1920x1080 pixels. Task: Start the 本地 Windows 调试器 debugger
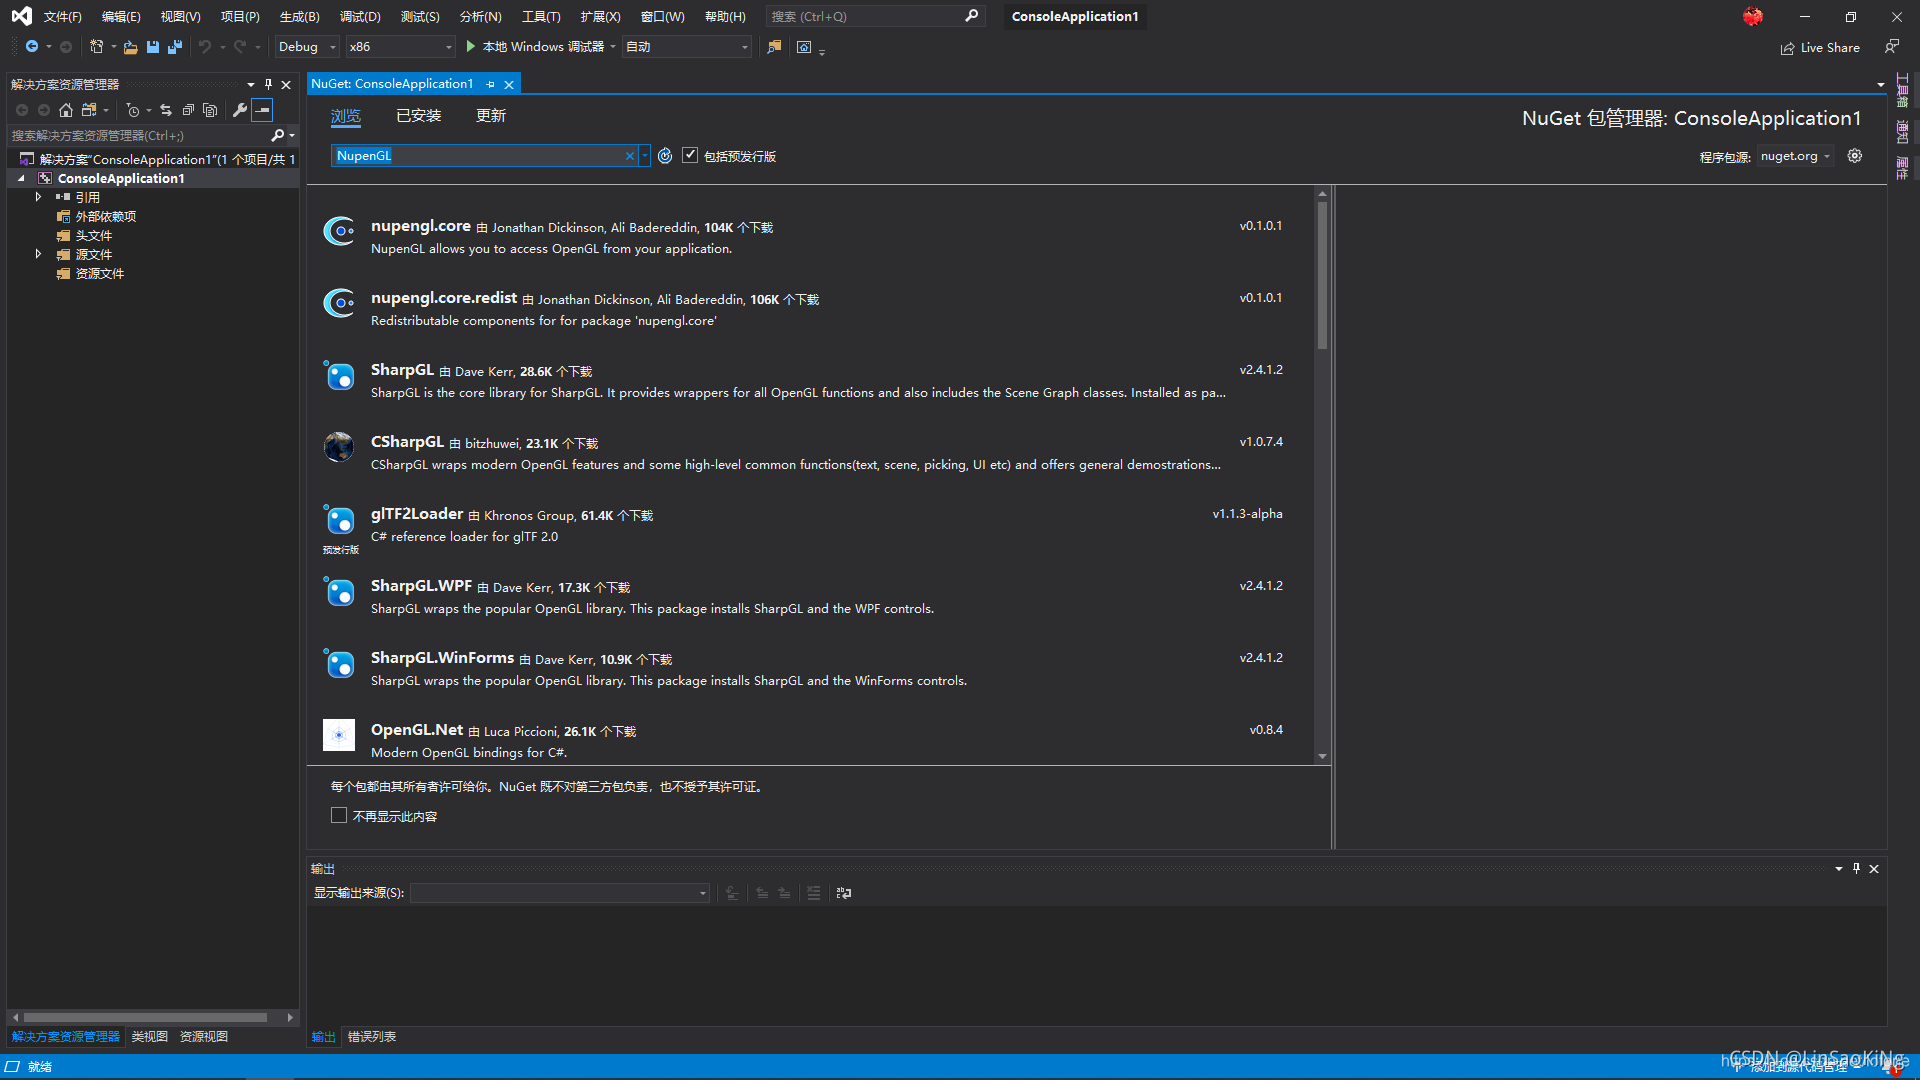click(x=535, y=47)
